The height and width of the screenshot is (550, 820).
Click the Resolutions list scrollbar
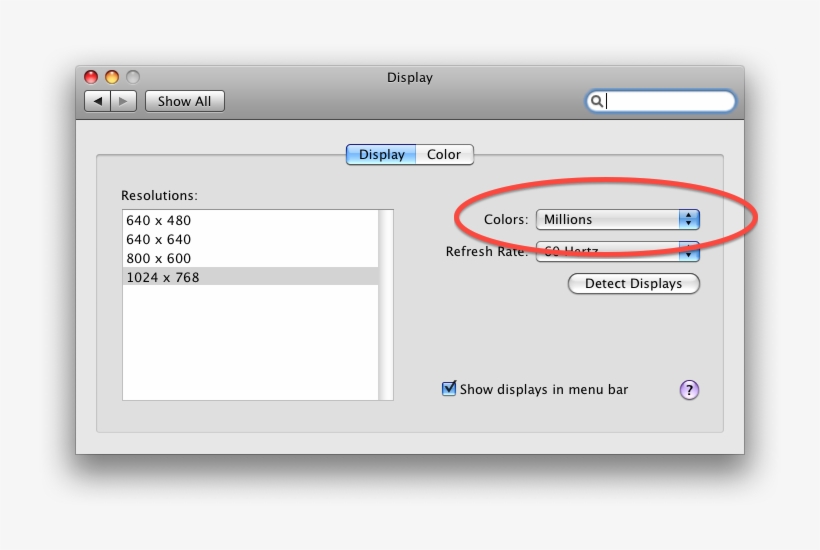pos(386,305)
